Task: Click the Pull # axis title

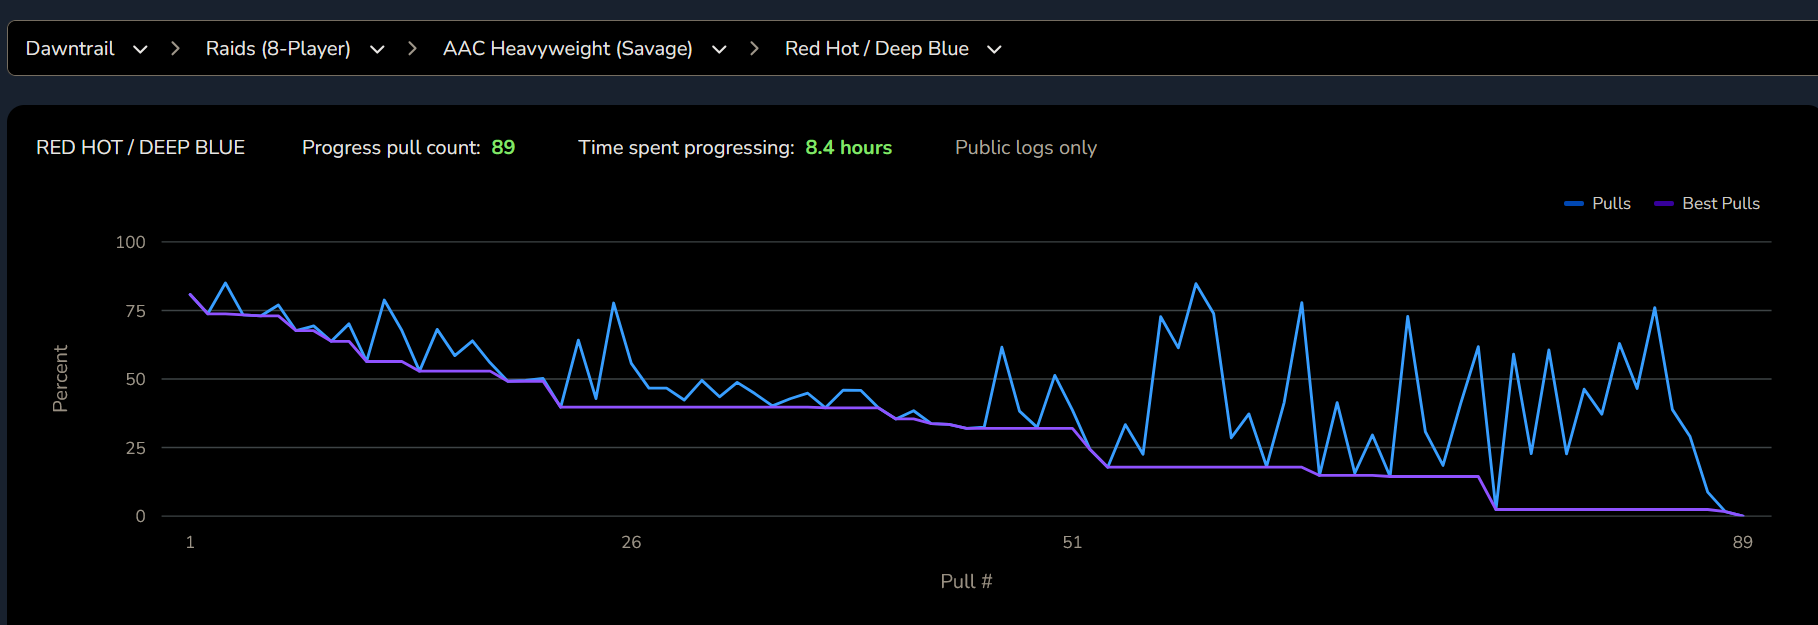Action: pos(966,581)
